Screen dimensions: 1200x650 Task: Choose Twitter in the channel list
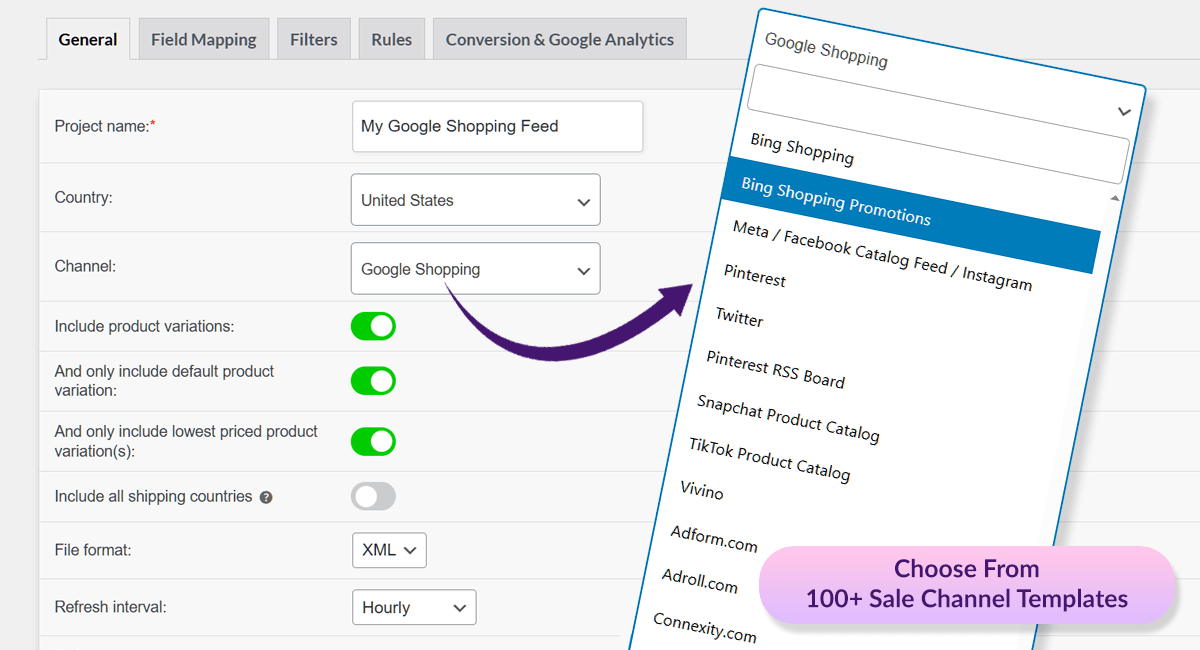click(x=740, y=317)
